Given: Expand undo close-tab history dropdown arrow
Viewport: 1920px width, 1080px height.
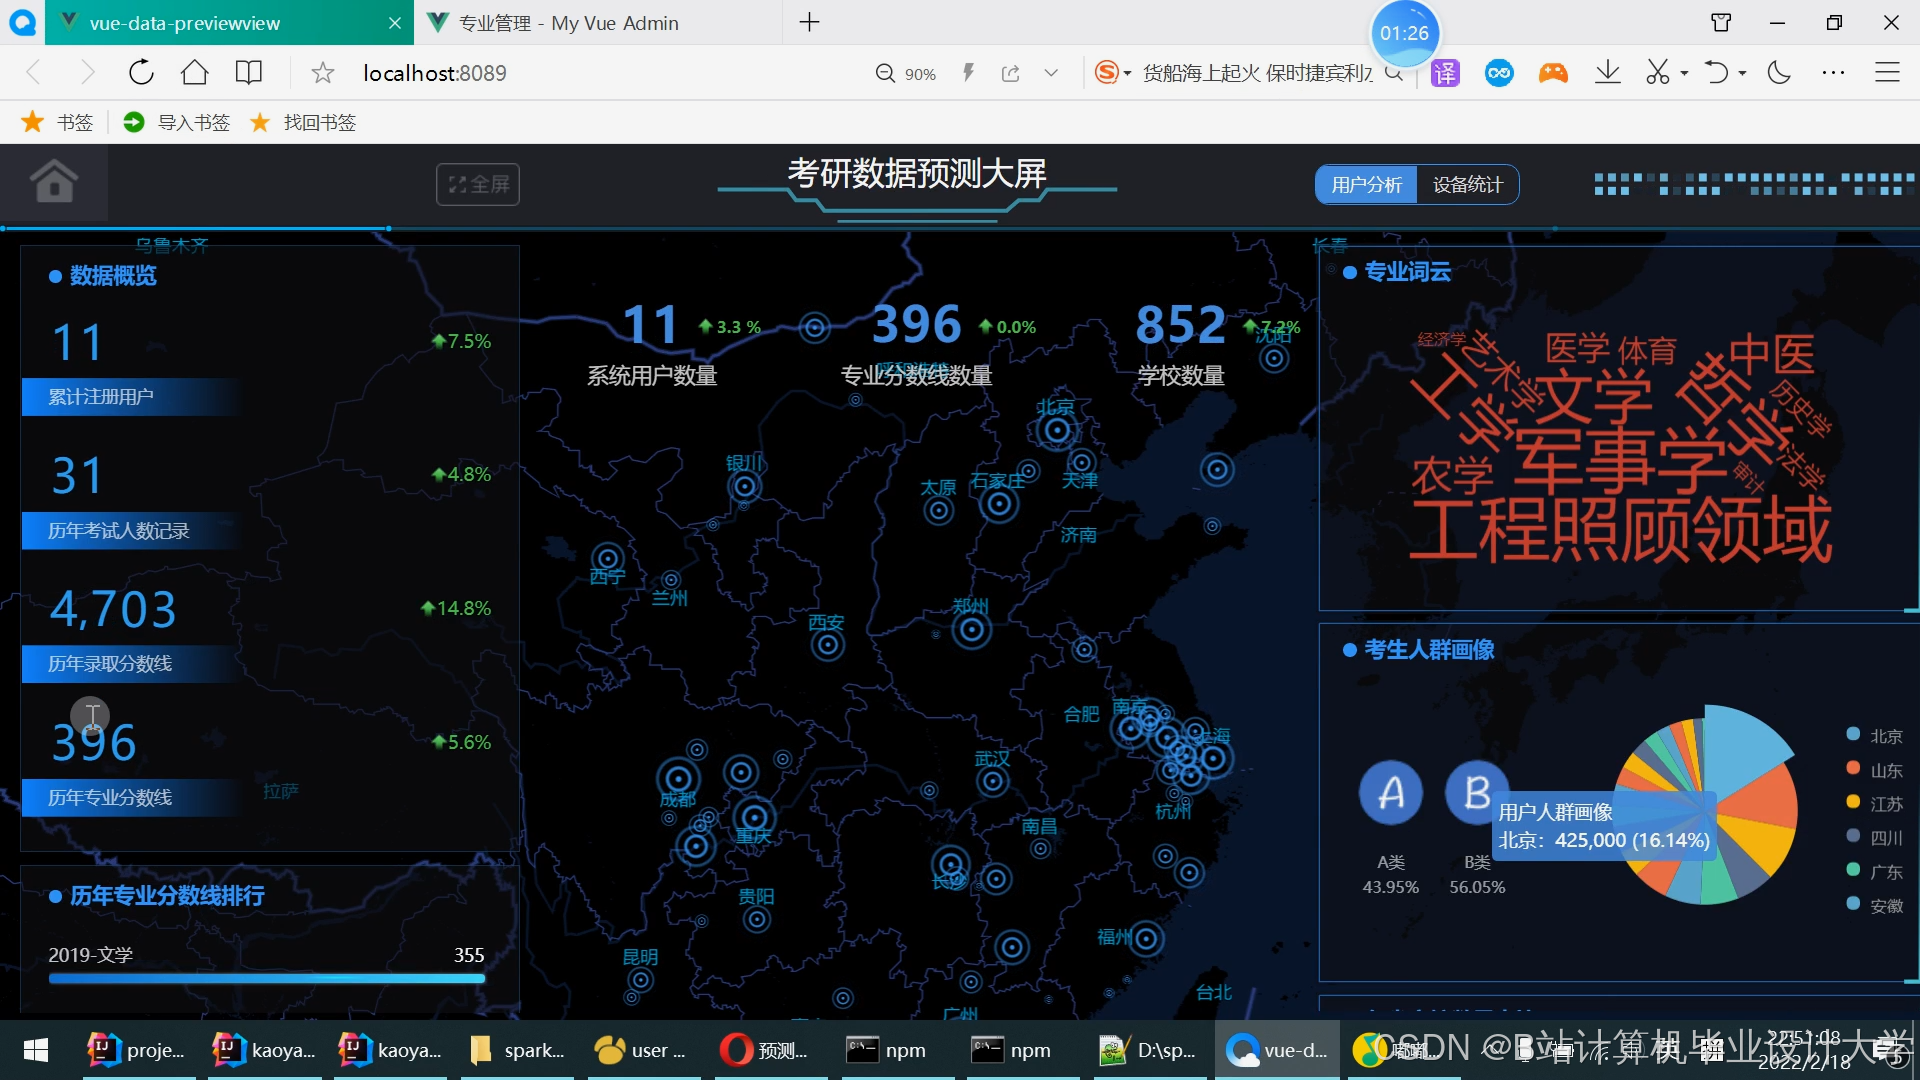Looking at the screenshot, I should 1743,73.
